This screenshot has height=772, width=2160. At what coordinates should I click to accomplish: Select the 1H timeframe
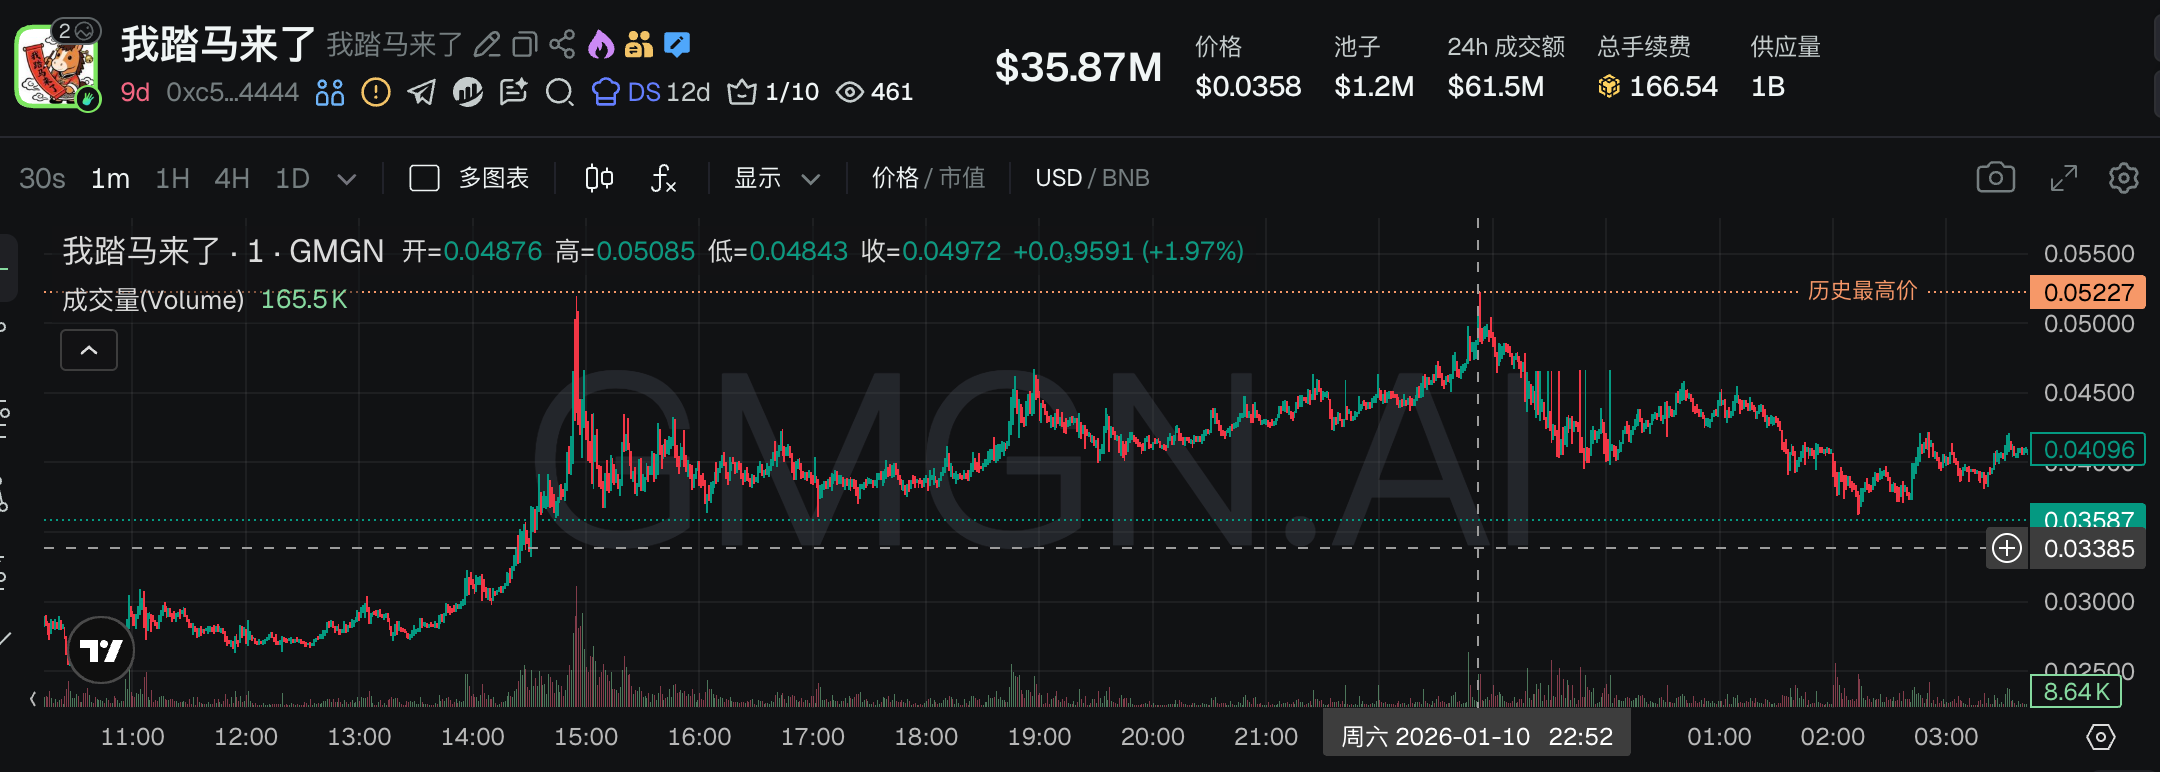(172, 178)
